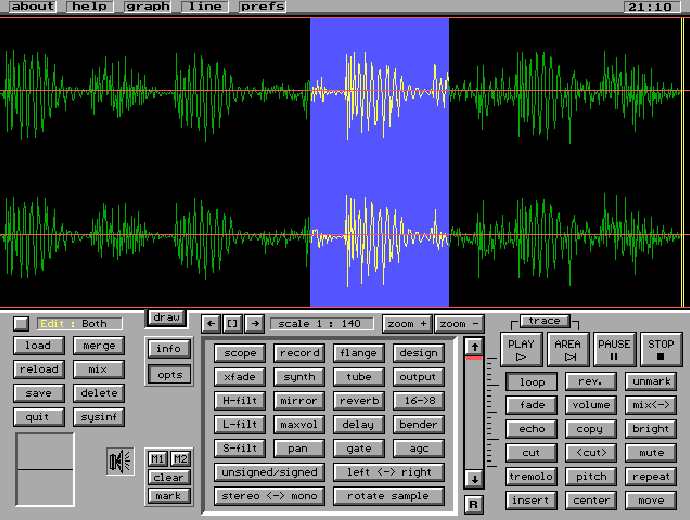Click the mix button
Screen dimensions: 690x520
pos(99,369)
